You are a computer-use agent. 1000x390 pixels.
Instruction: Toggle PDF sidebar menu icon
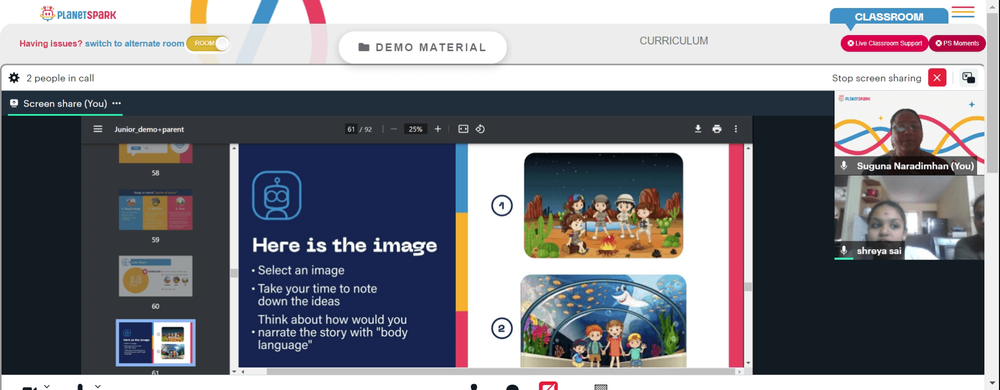tap(98, 129)
